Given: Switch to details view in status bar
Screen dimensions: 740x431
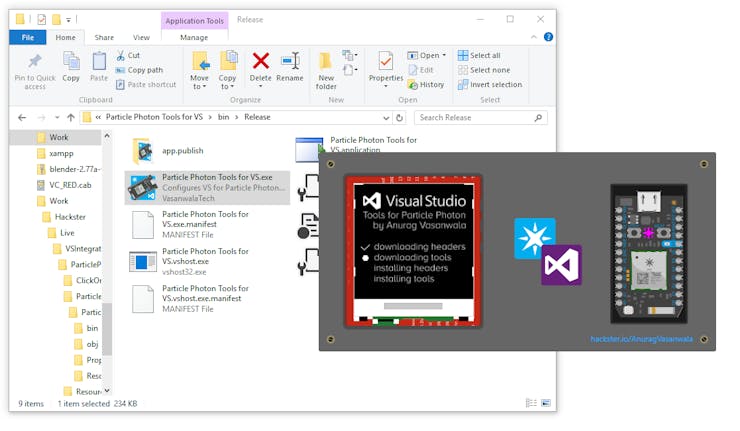Looking at the screenshot, I should tap(531, 403).
